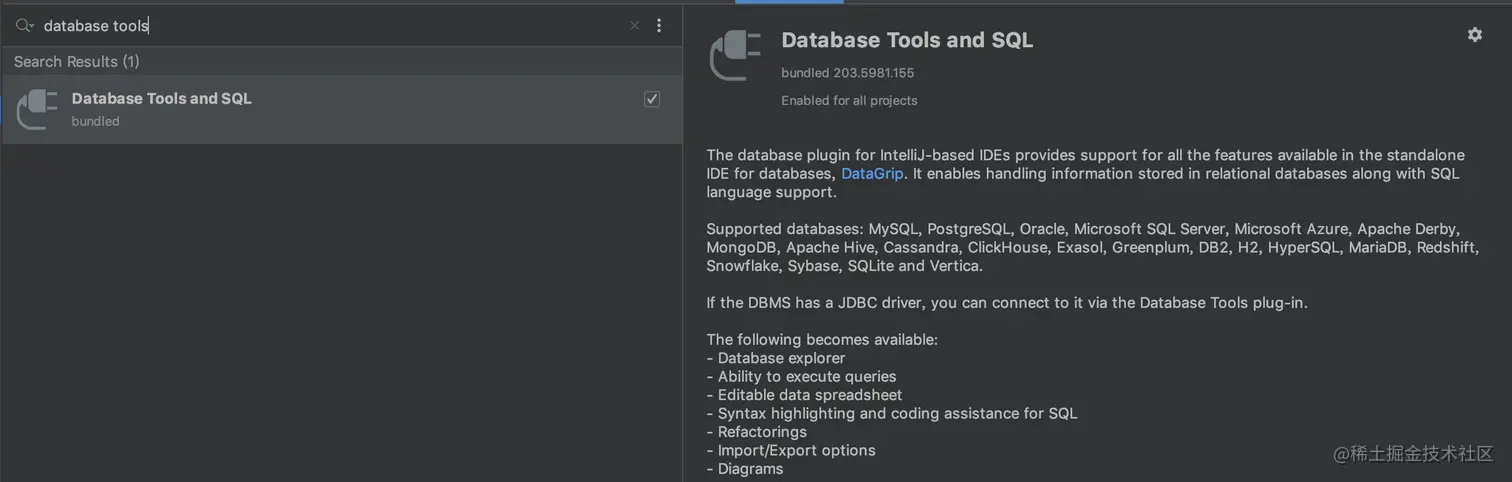Click 'Enabled for all projects' text

pyautogui.click(x=849, y=101)
